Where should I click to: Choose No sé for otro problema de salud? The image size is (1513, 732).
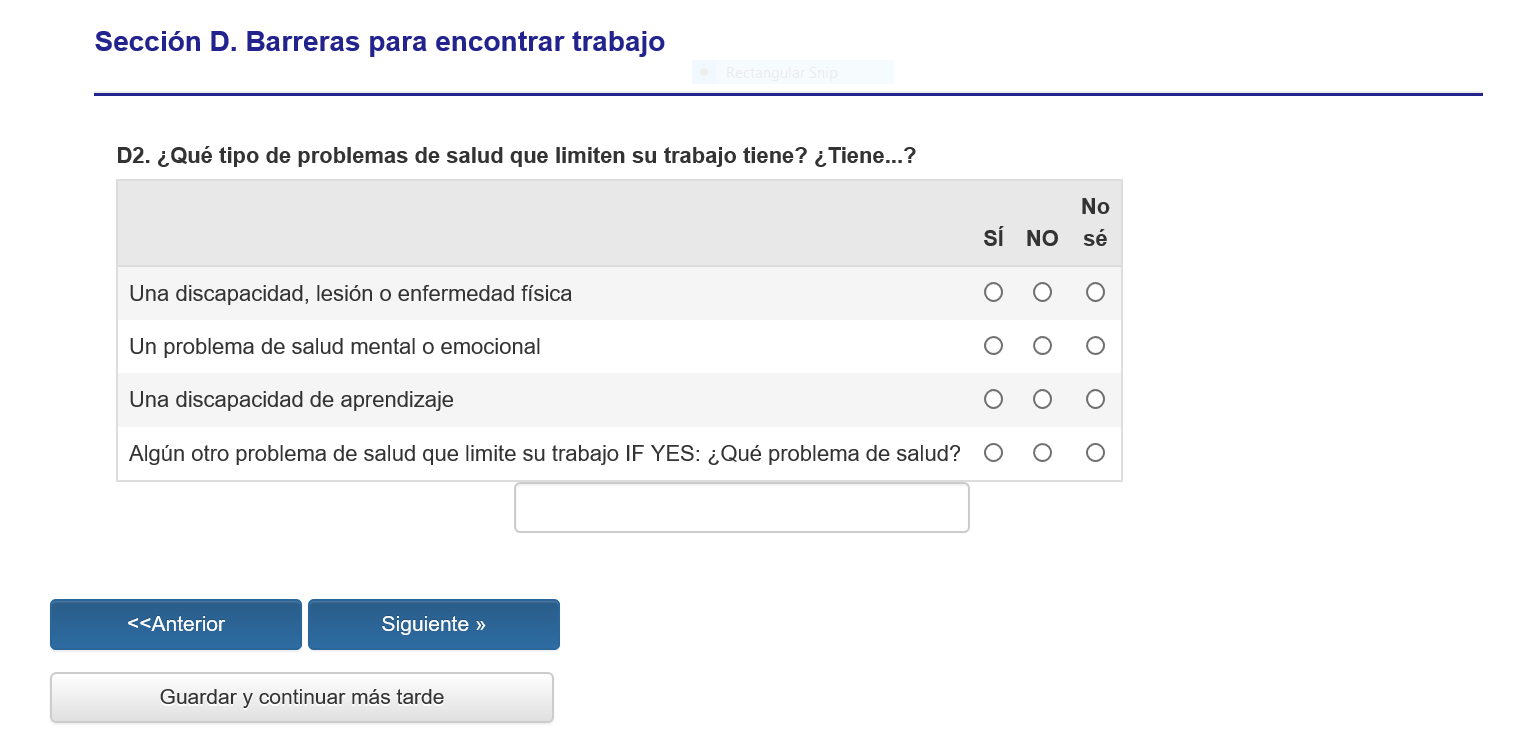[1095, 453]
